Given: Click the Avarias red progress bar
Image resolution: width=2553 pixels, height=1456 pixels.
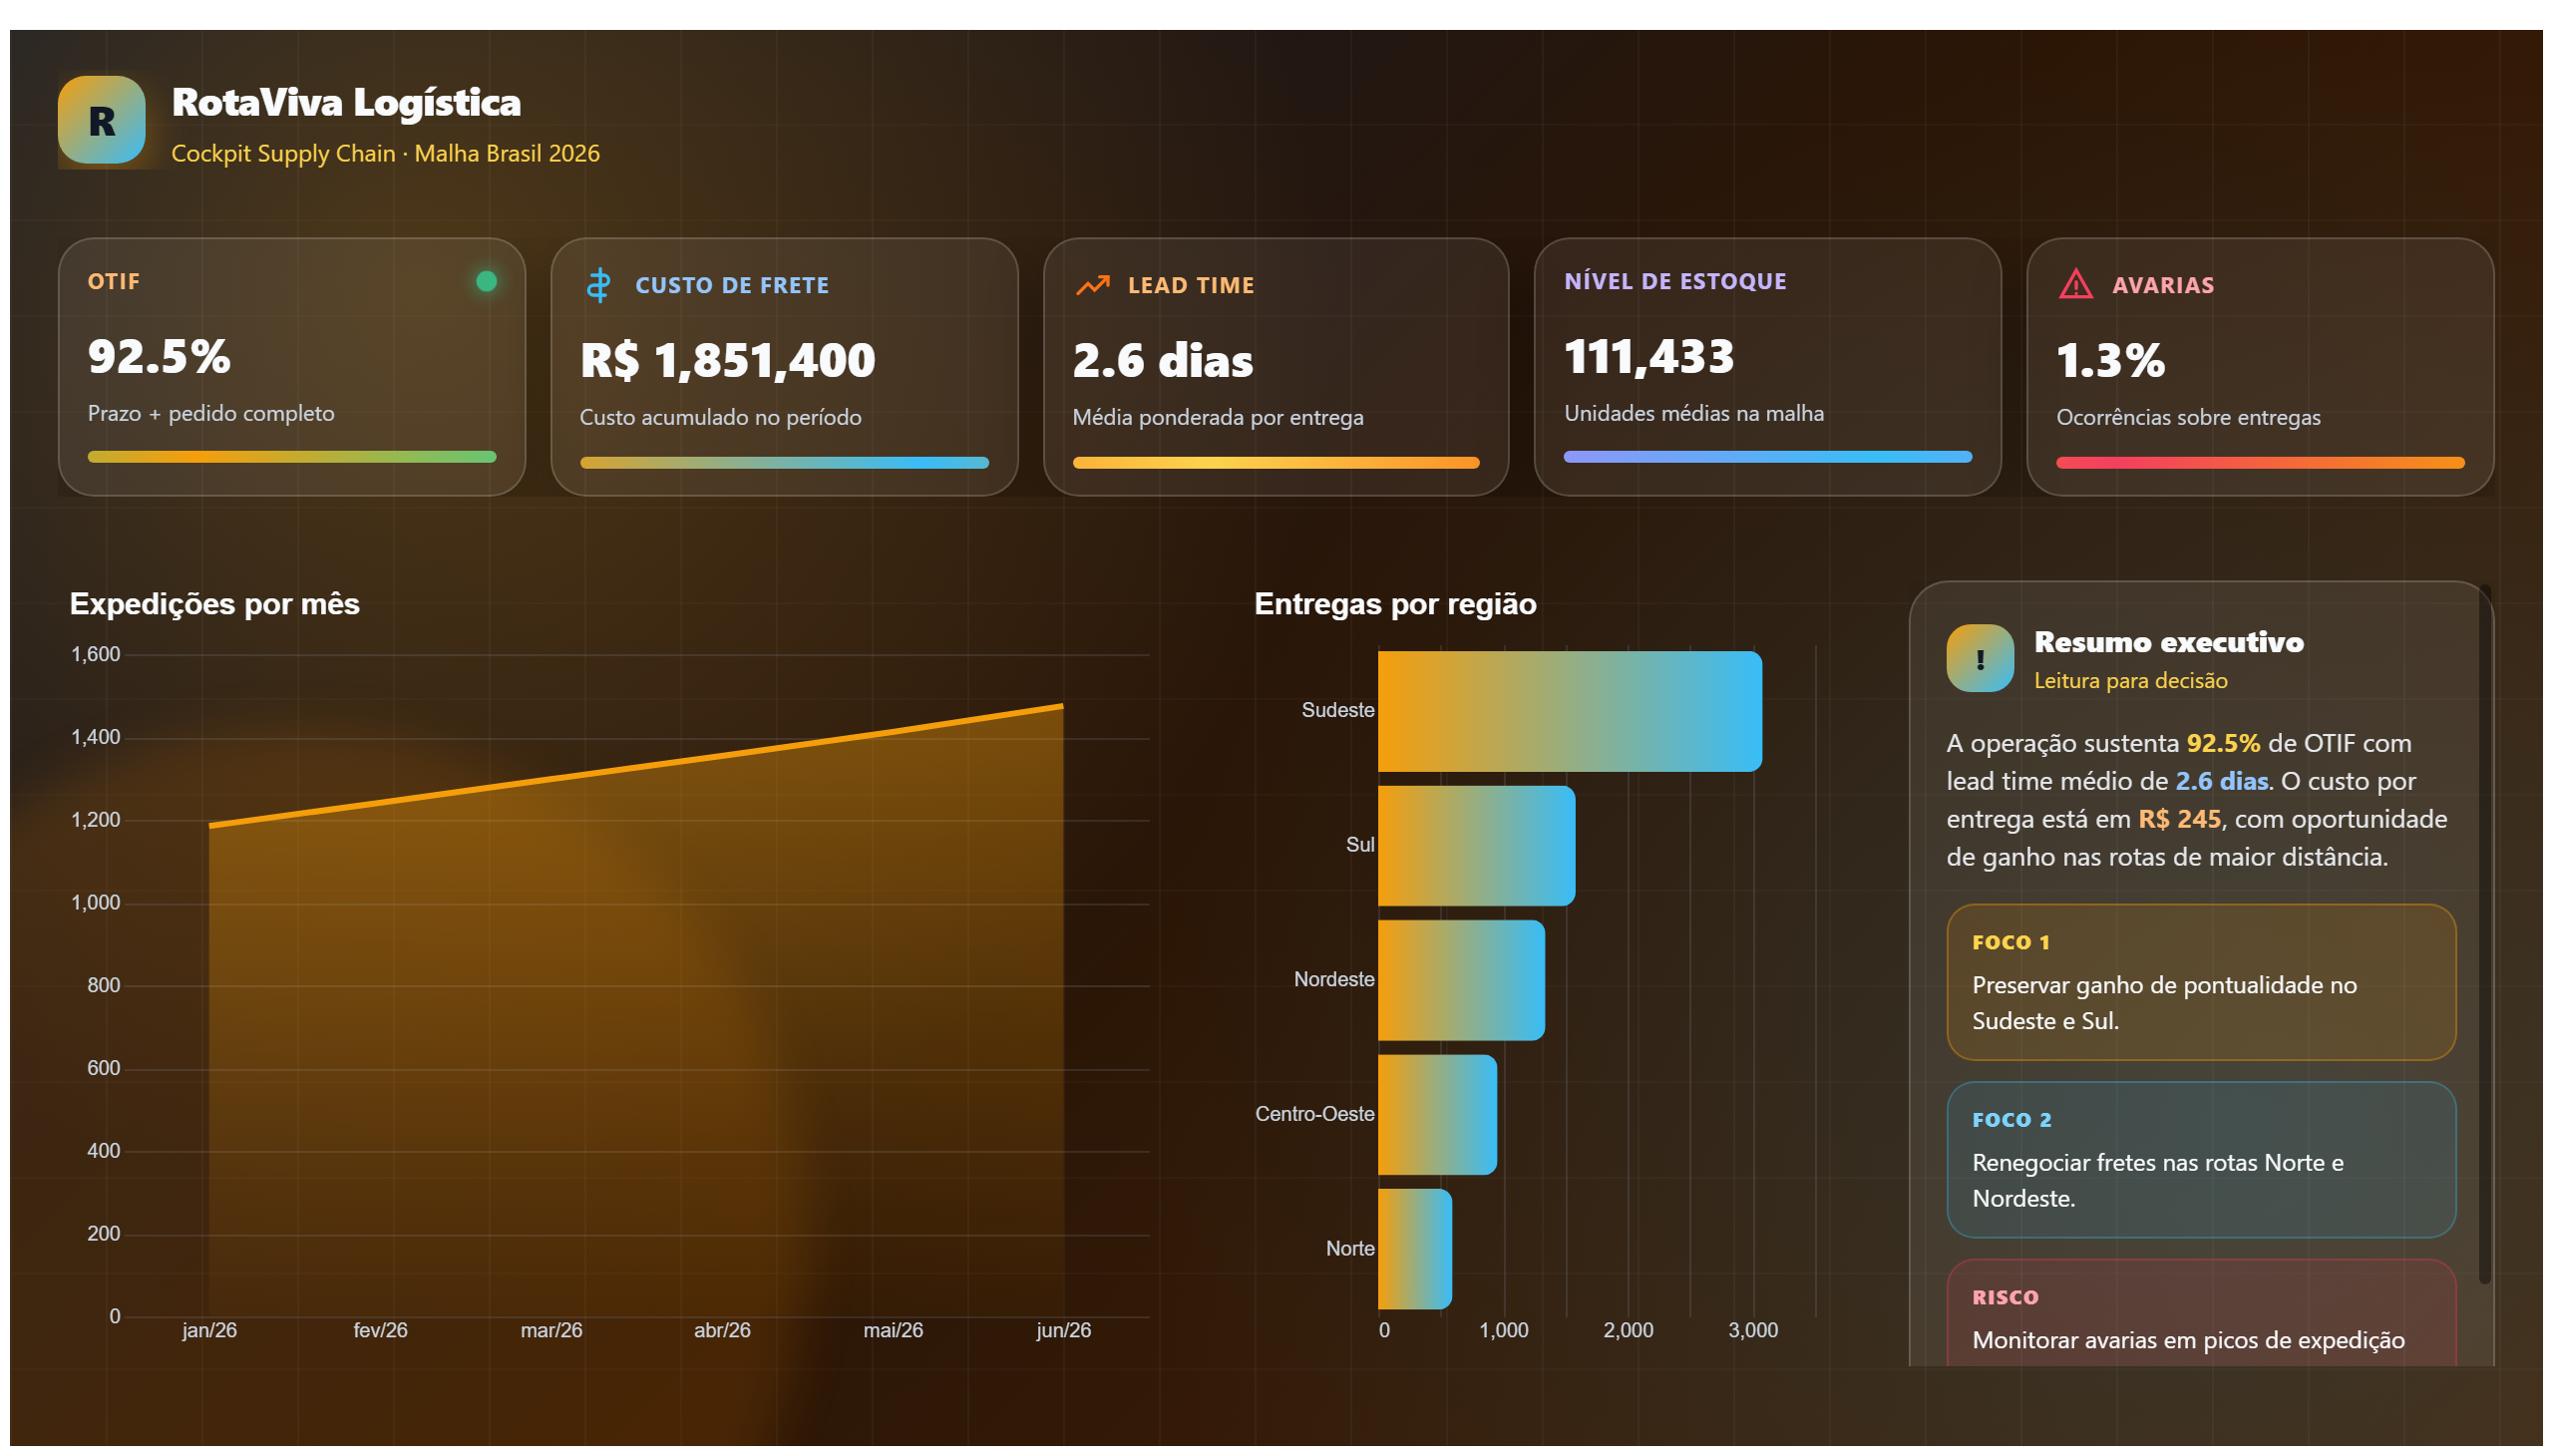Looking at the screenshot, I should [x=2260, y=462].
